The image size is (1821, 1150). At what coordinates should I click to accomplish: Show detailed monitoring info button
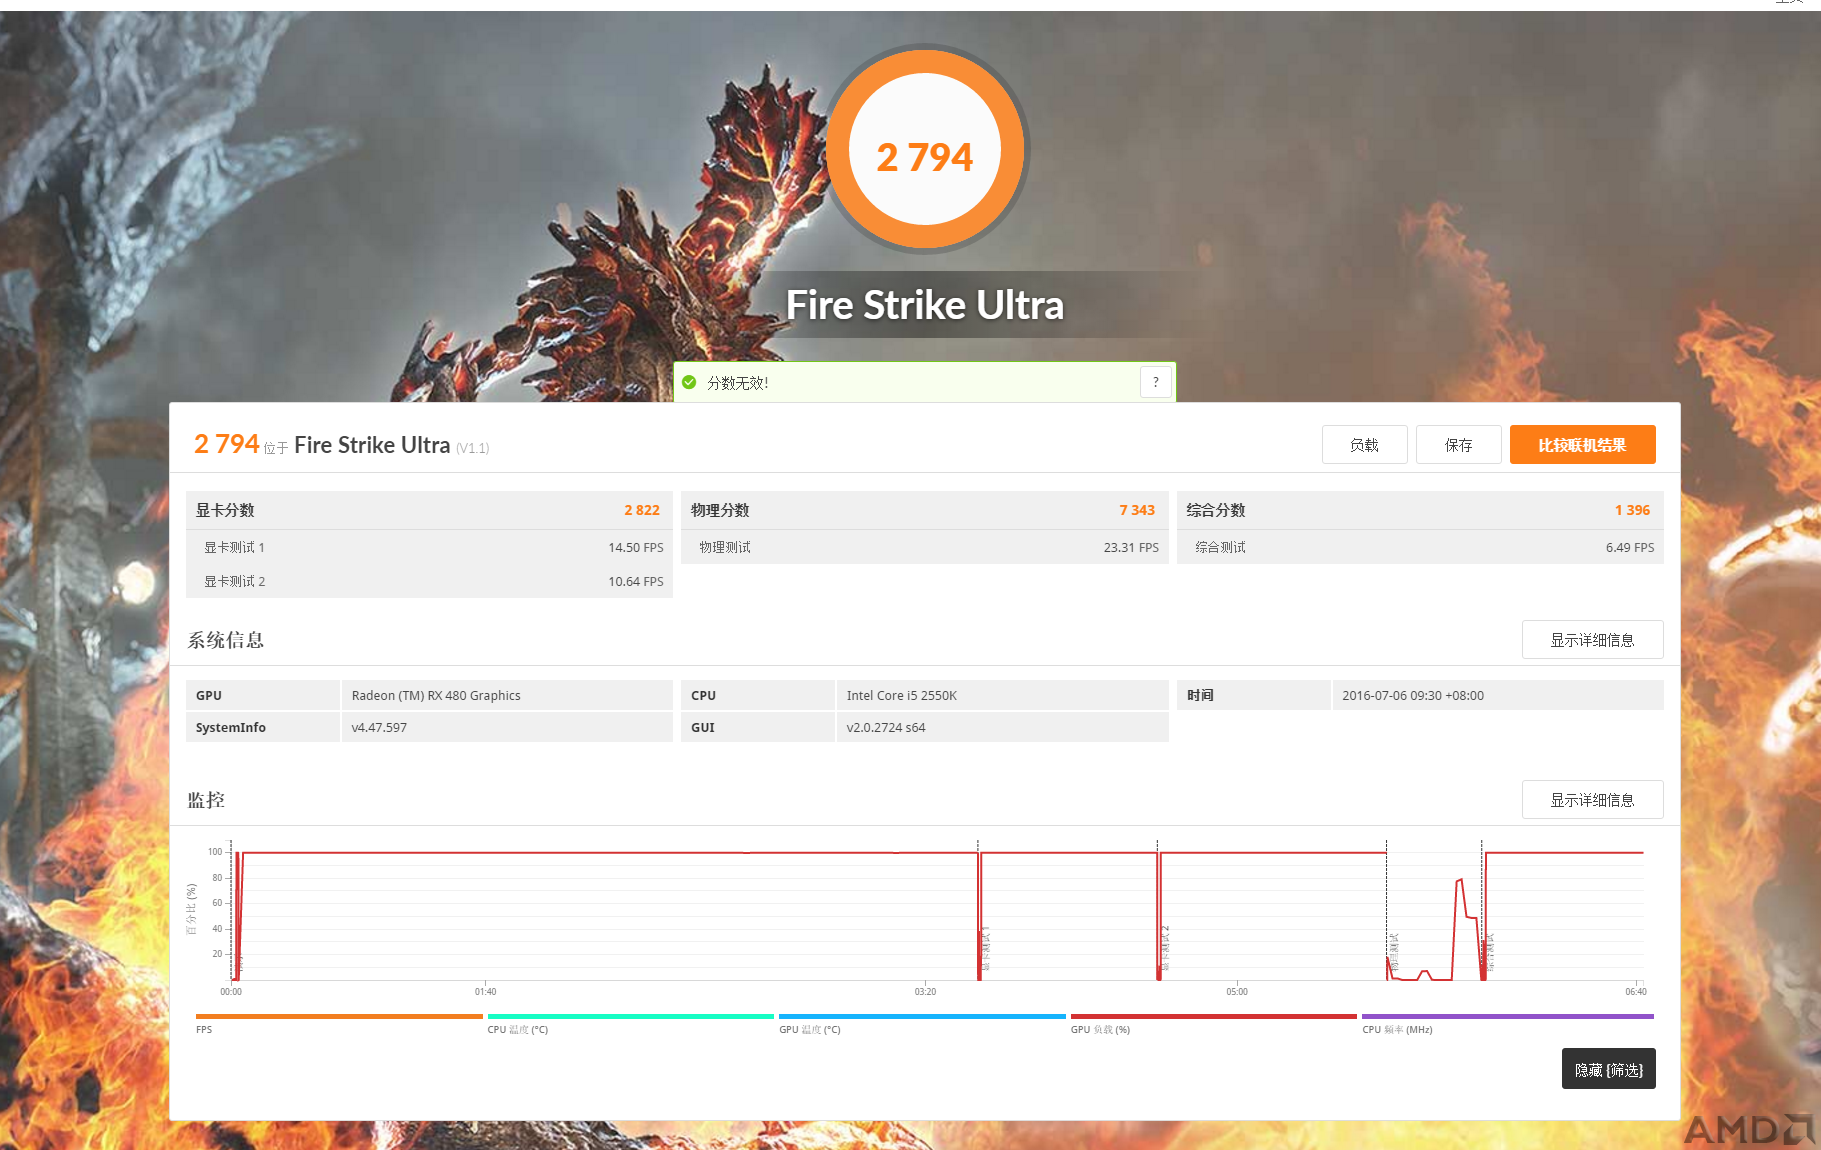click(1592, 800)
